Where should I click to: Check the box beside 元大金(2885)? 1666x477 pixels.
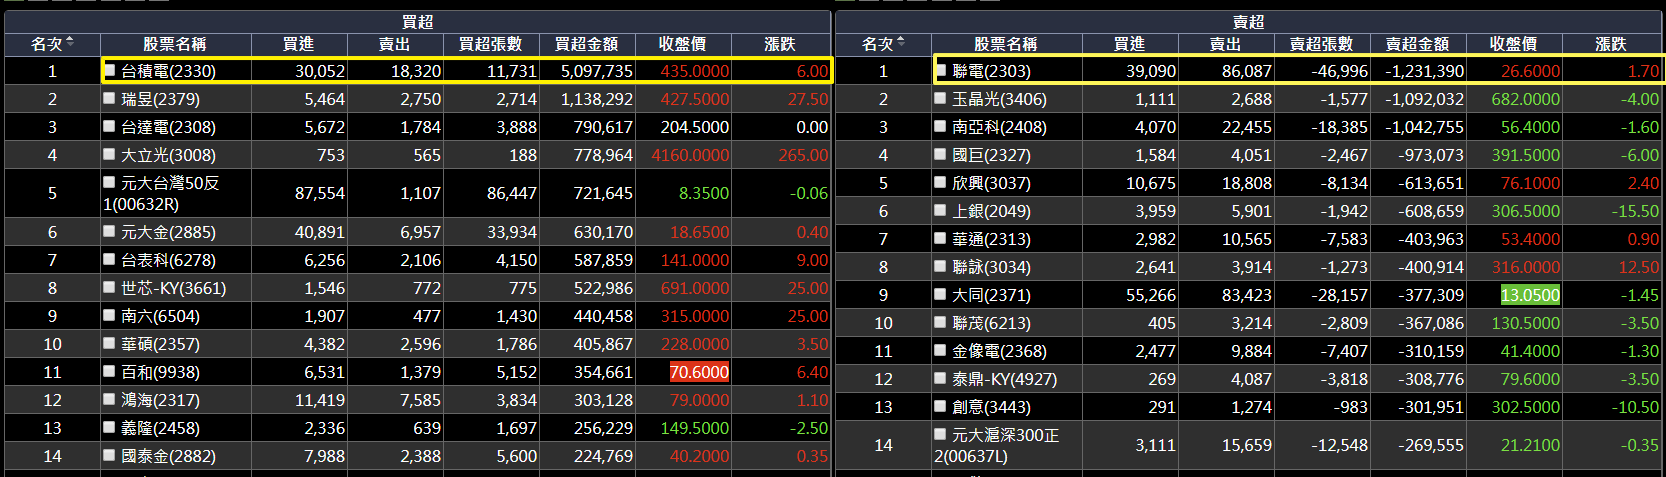tap(110, 231)
